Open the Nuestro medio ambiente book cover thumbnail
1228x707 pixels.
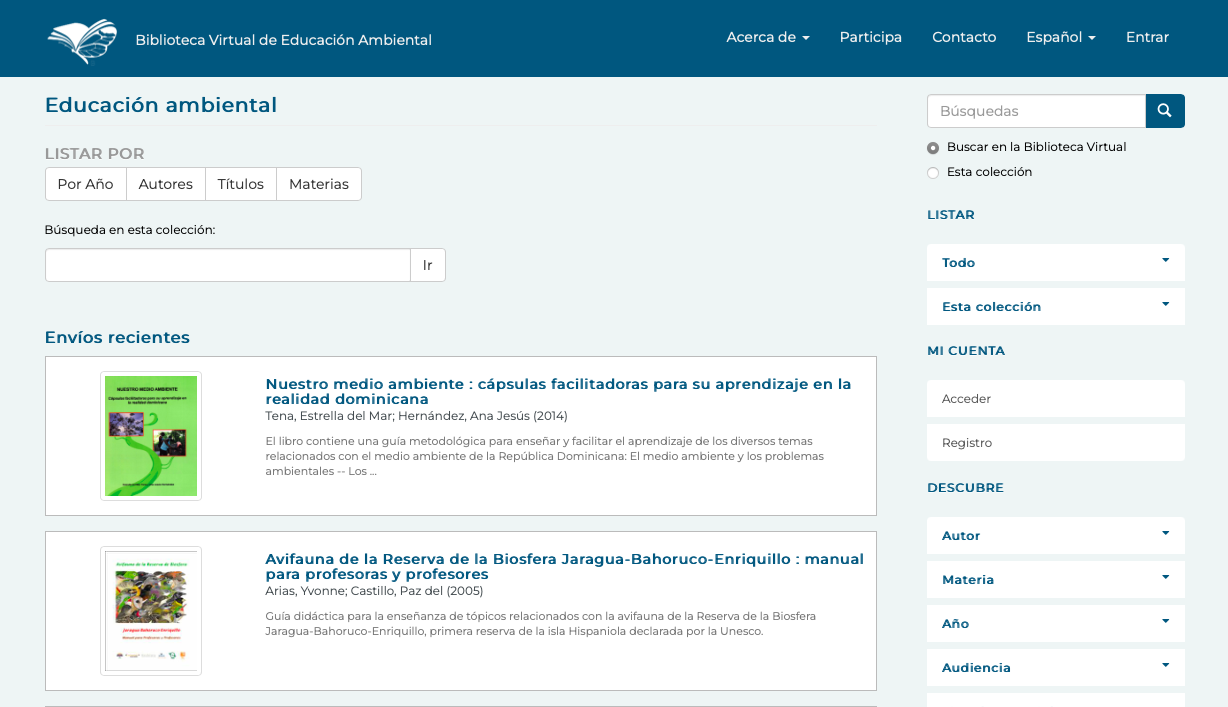coord(151,436)
